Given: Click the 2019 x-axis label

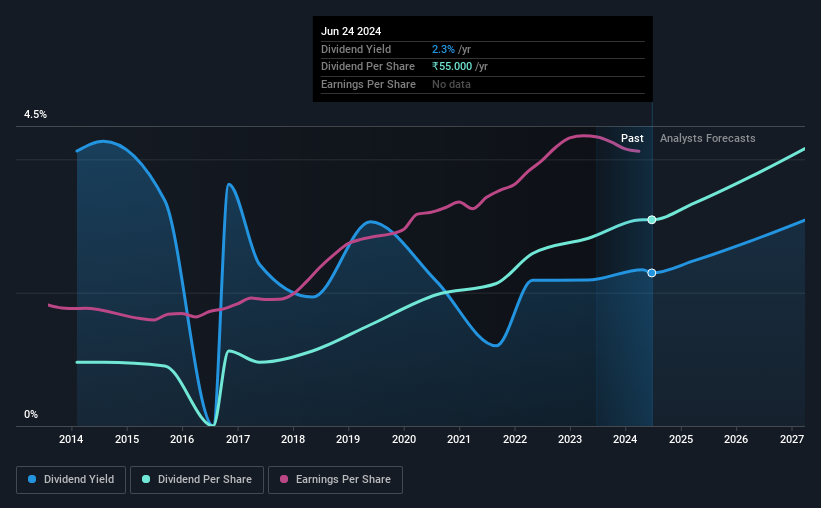Looking at the screenshot, I should tap(348, 439).
